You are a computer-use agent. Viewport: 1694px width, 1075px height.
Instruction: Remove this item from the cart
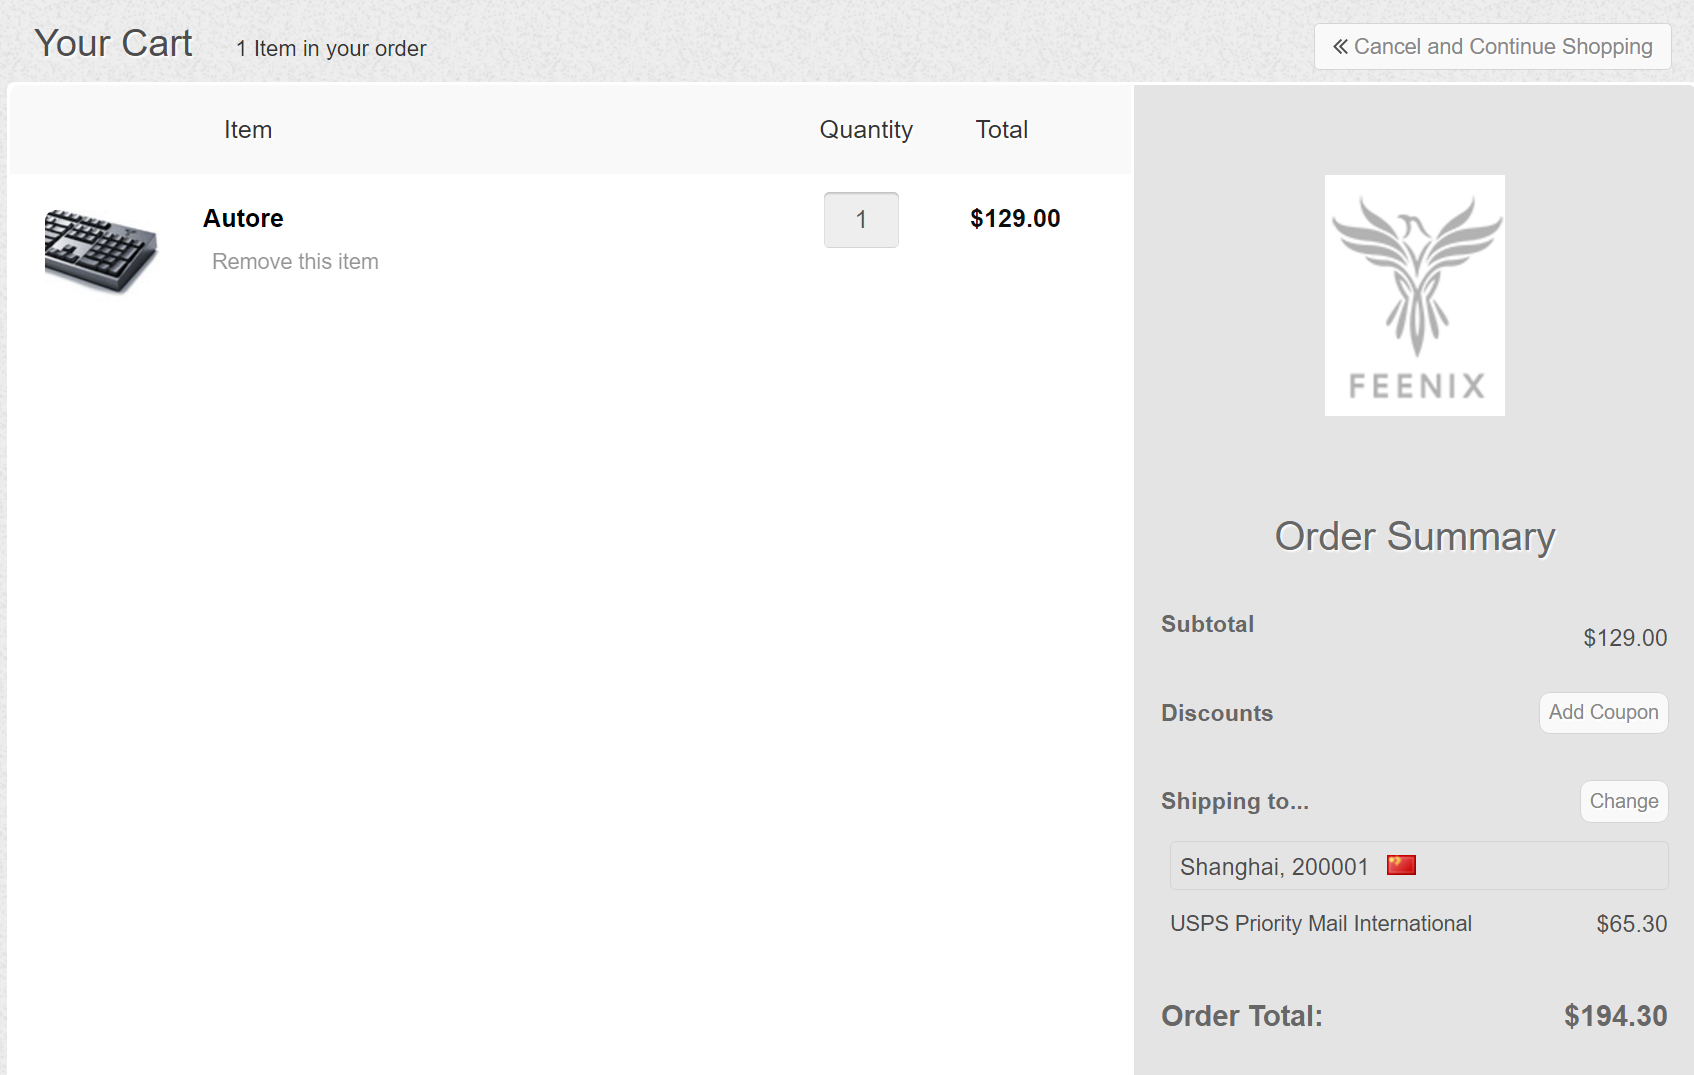coord(295,262)
